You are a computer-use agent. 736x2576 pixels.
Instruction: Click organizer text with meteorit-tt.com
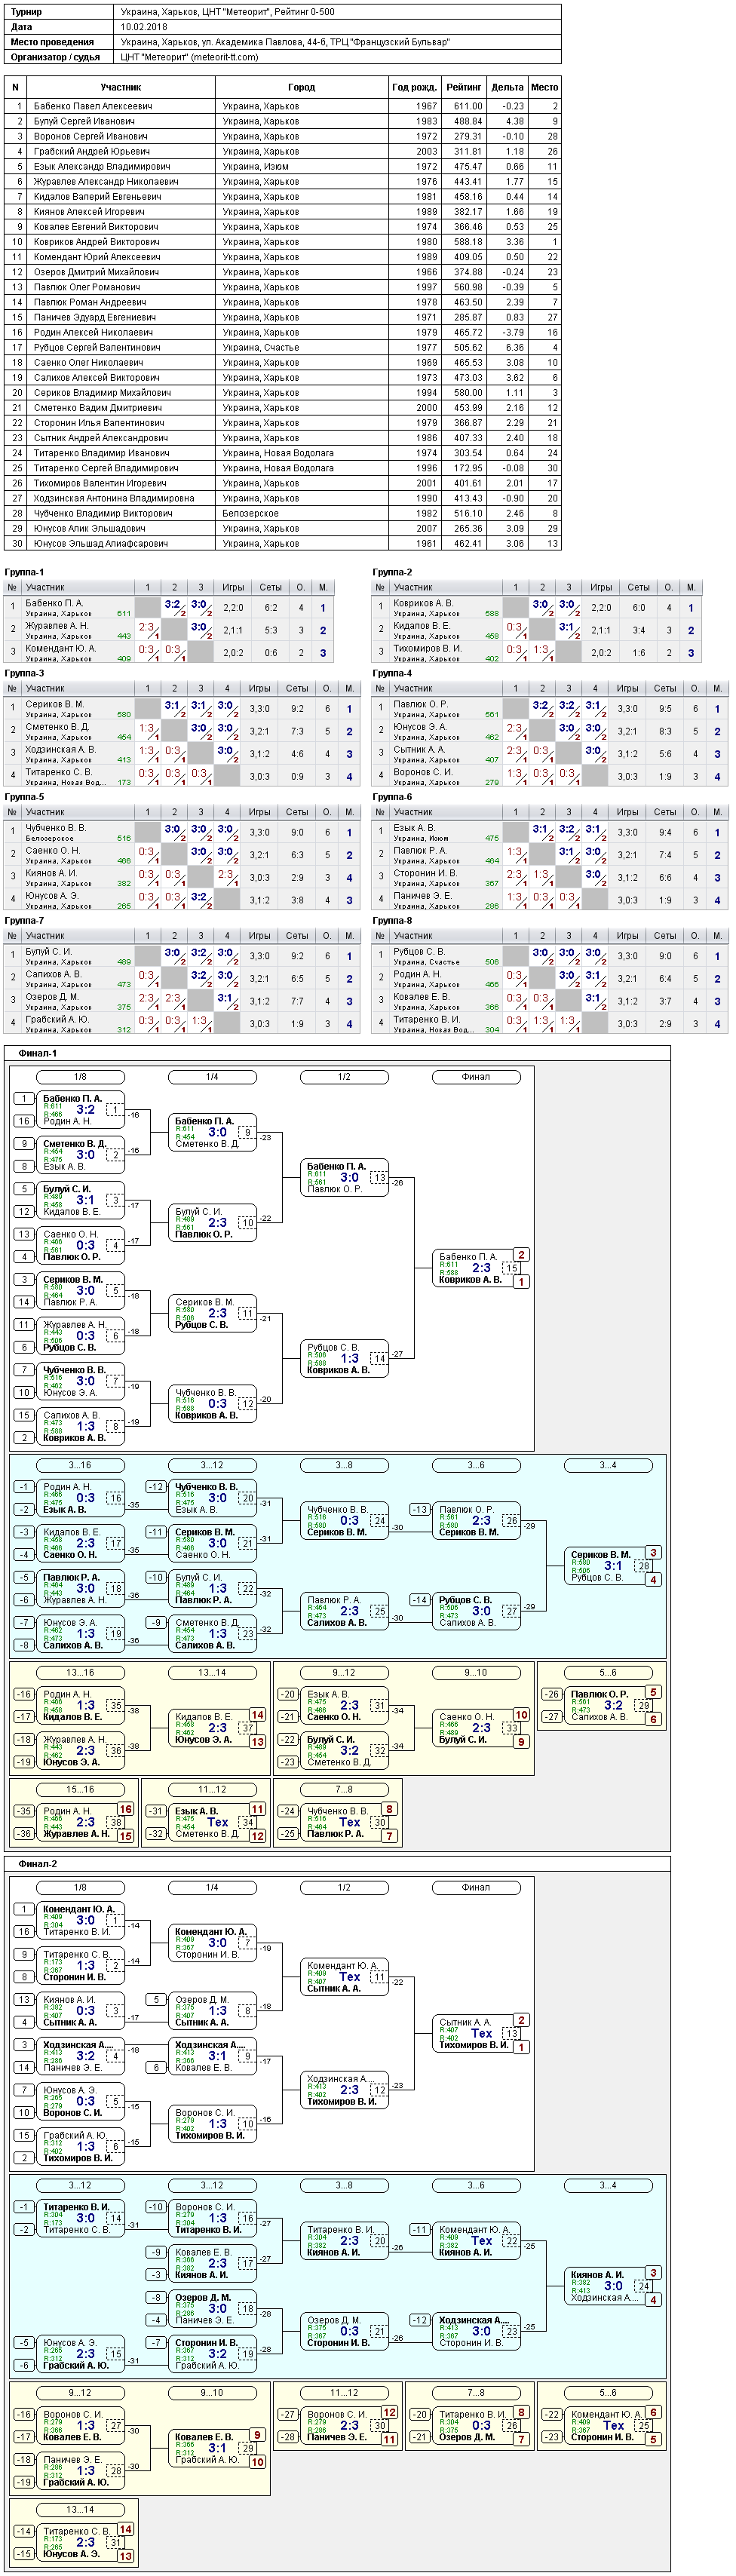click(189, 57)
